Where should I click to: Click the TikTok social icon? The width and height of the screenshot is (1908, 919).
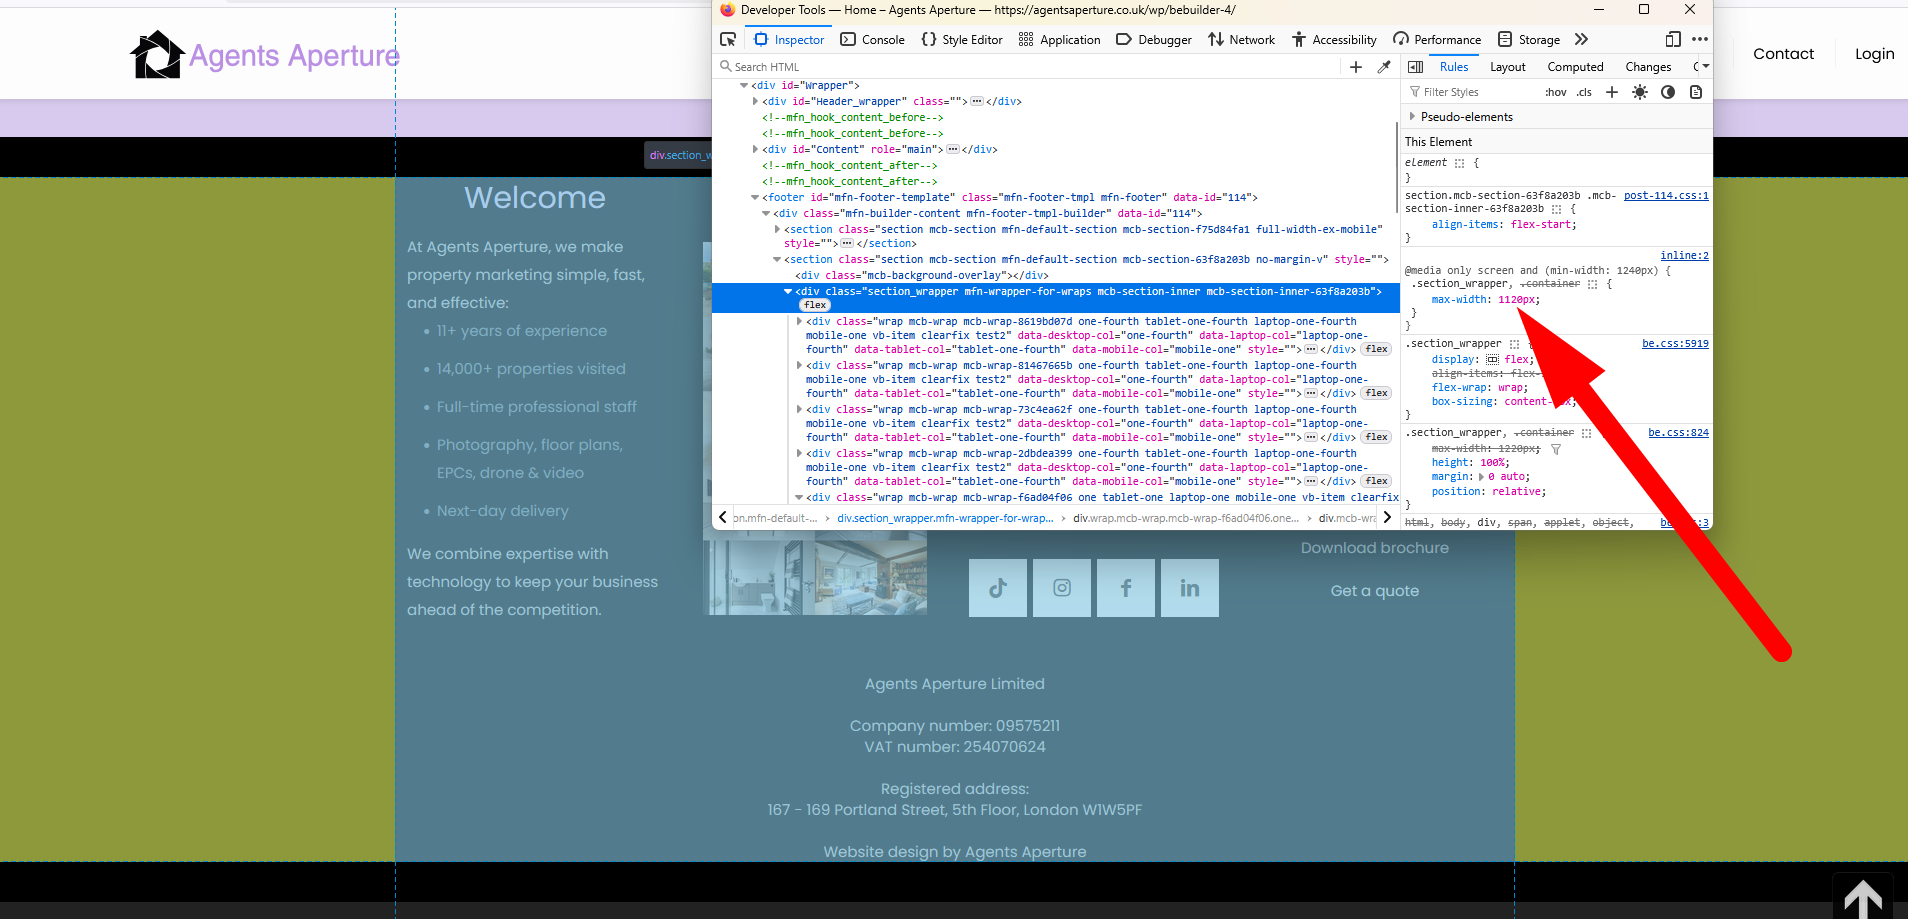[997, 588]
